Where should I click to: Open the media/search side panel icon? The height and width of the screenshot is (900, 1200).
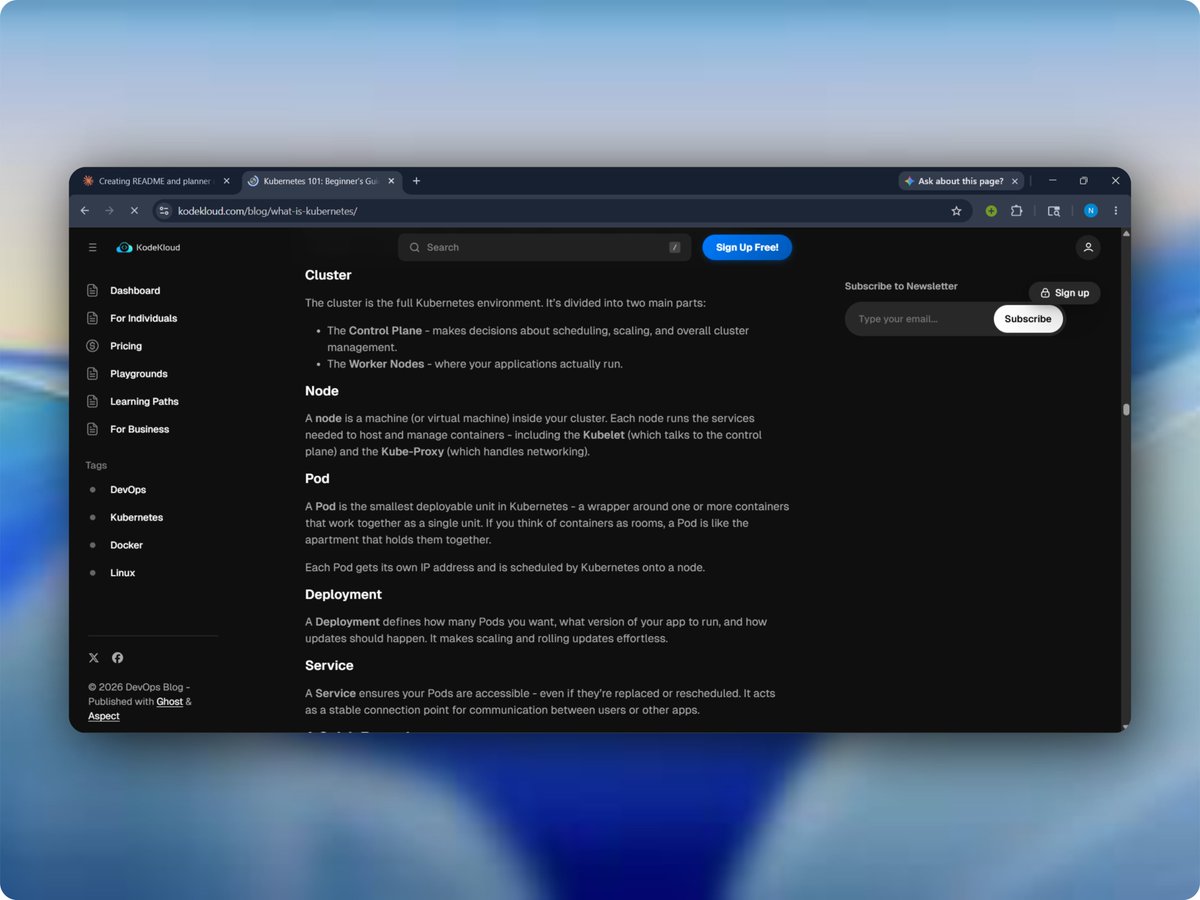click(1053, 211)
